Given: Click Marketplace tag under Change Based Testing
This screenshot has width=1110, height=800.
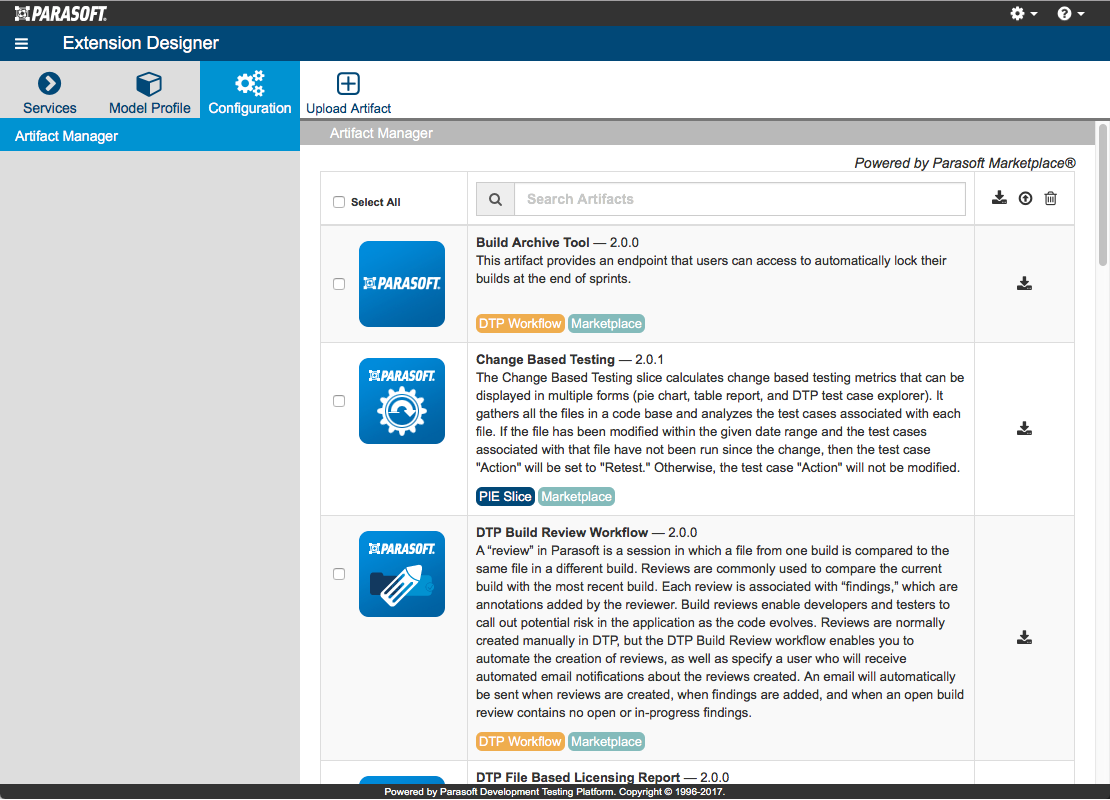Looking at the screenshot, I should pyautogui.click(x=576, y=497).
